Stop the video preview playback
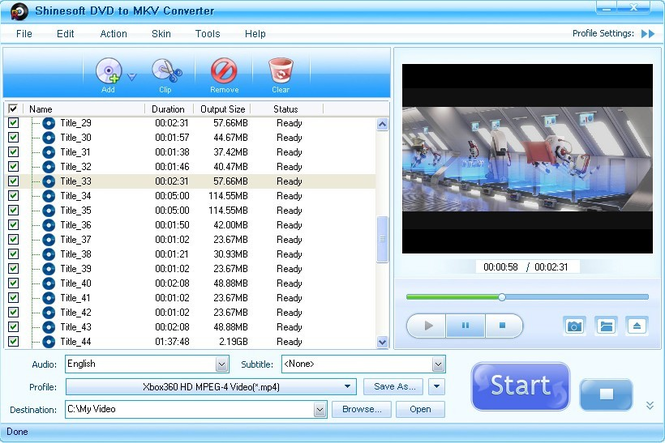Screen dimensions: 665x443 [503, 326]
